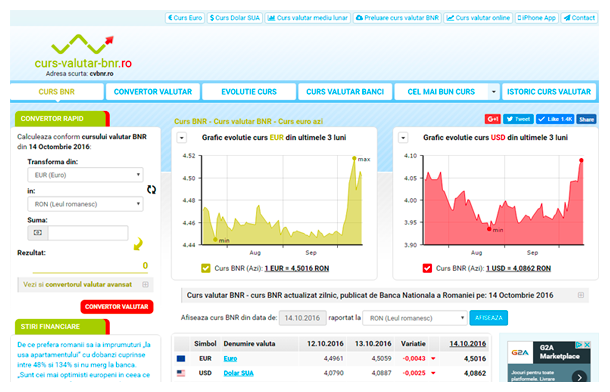Click the Facebook Share button
Viewport: 610px width, 392px height.
(x=586, y=119)
